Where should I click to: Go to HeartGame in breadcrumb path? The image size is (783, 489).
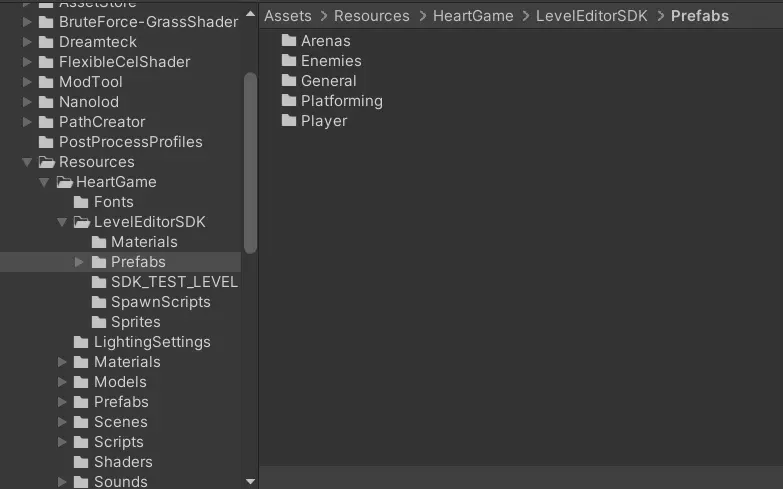[473, 16]
